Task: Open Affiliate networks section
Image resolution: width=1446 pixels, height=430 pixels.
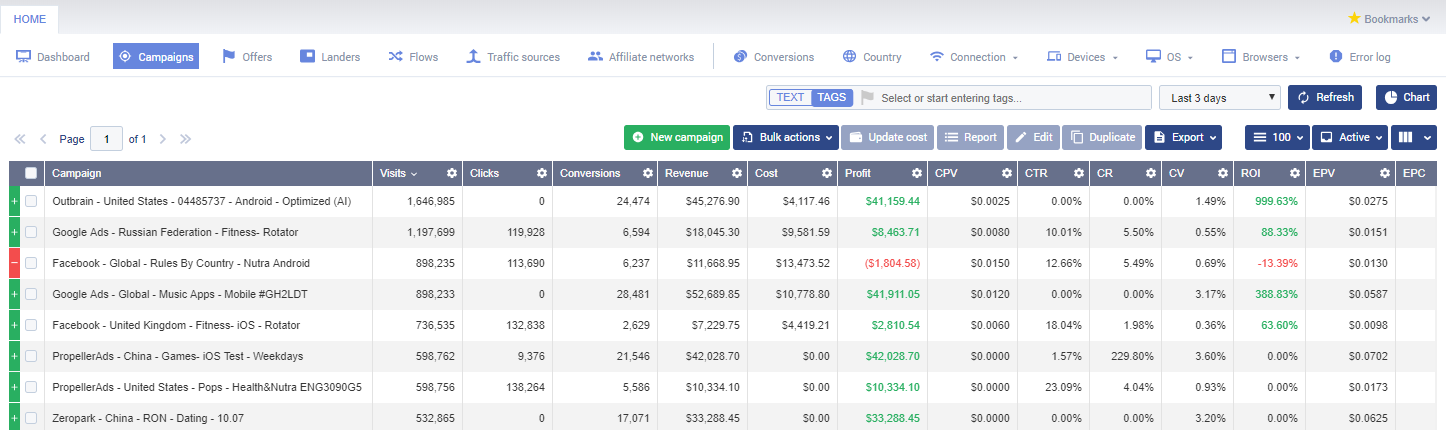Action: (x=641, y=57)
